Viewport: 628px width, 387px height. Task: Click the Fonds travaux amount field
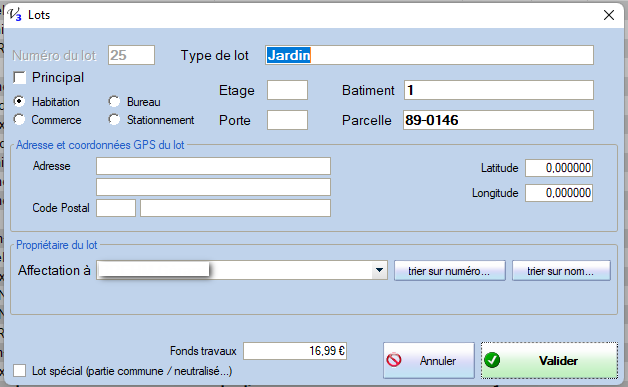(x=295, y=351)
